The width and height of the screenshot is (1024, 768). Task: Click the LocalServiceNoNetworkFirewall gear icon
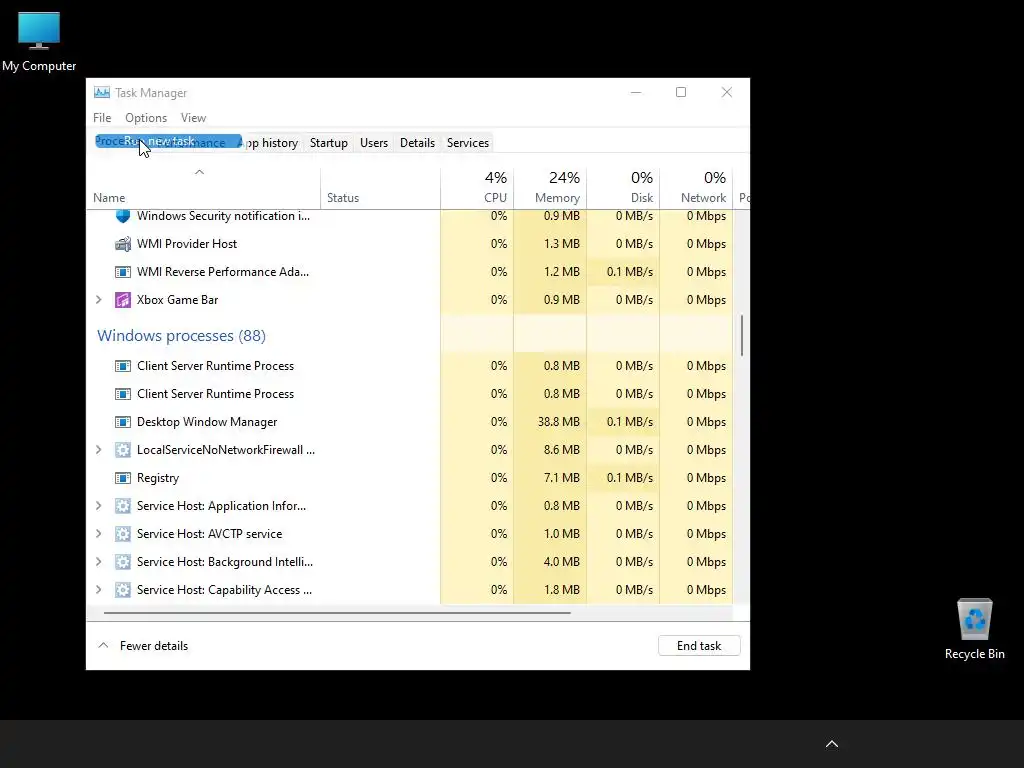pyautogui.click(x=123, y=451)
